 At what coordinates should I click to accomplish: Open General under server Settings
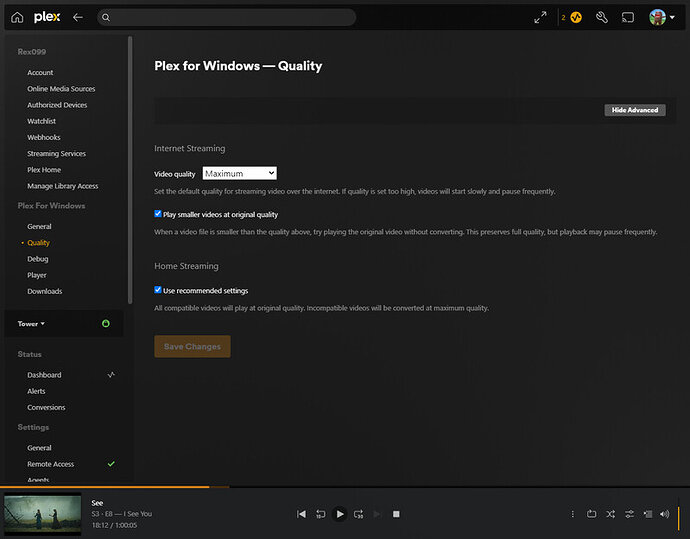click(39, 448)
